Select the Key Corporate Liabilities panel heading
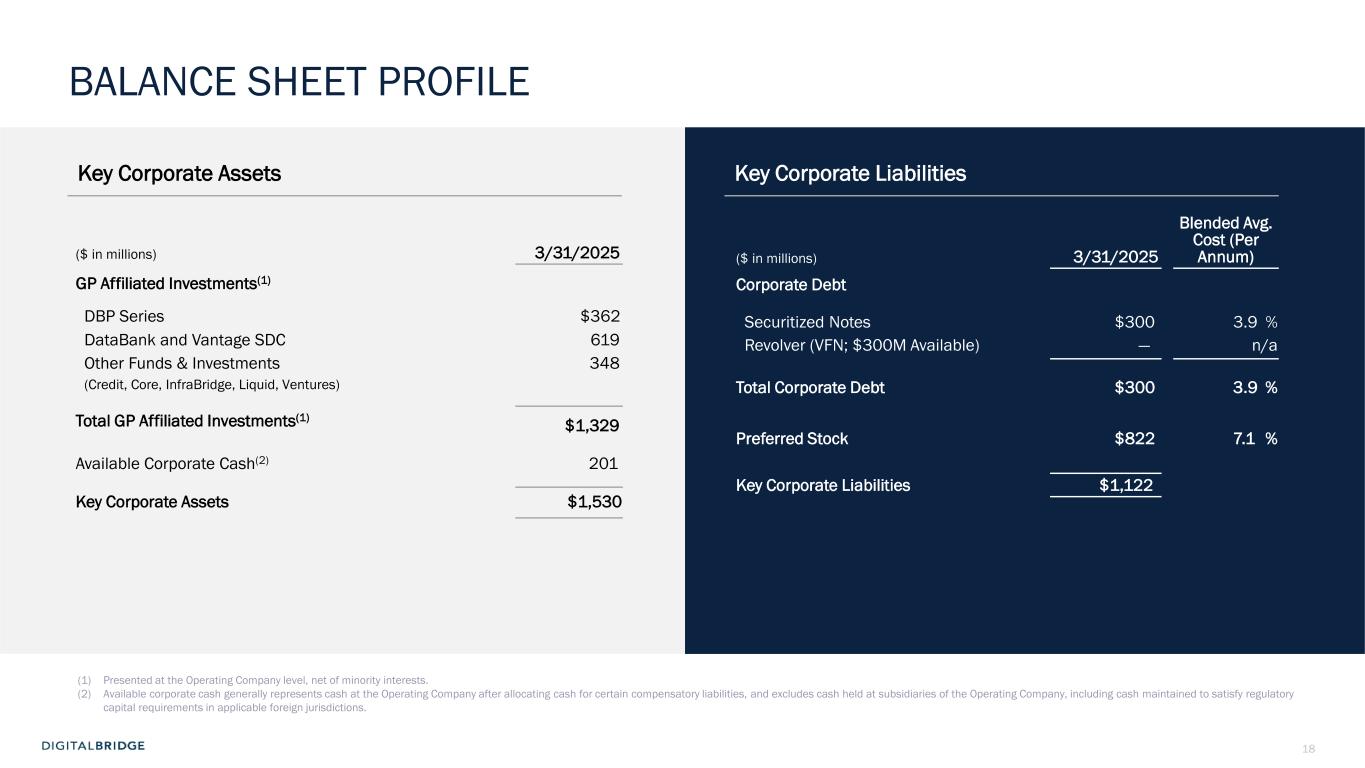Image resolution: width=1365 pixels, height=768 pixels. [x=850, y=174]
